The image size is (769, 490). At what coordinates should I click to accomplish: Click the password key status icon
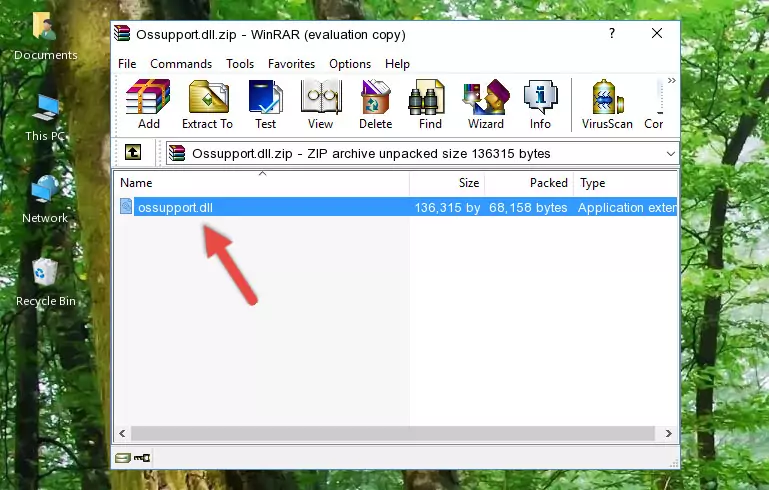[142, 458]
